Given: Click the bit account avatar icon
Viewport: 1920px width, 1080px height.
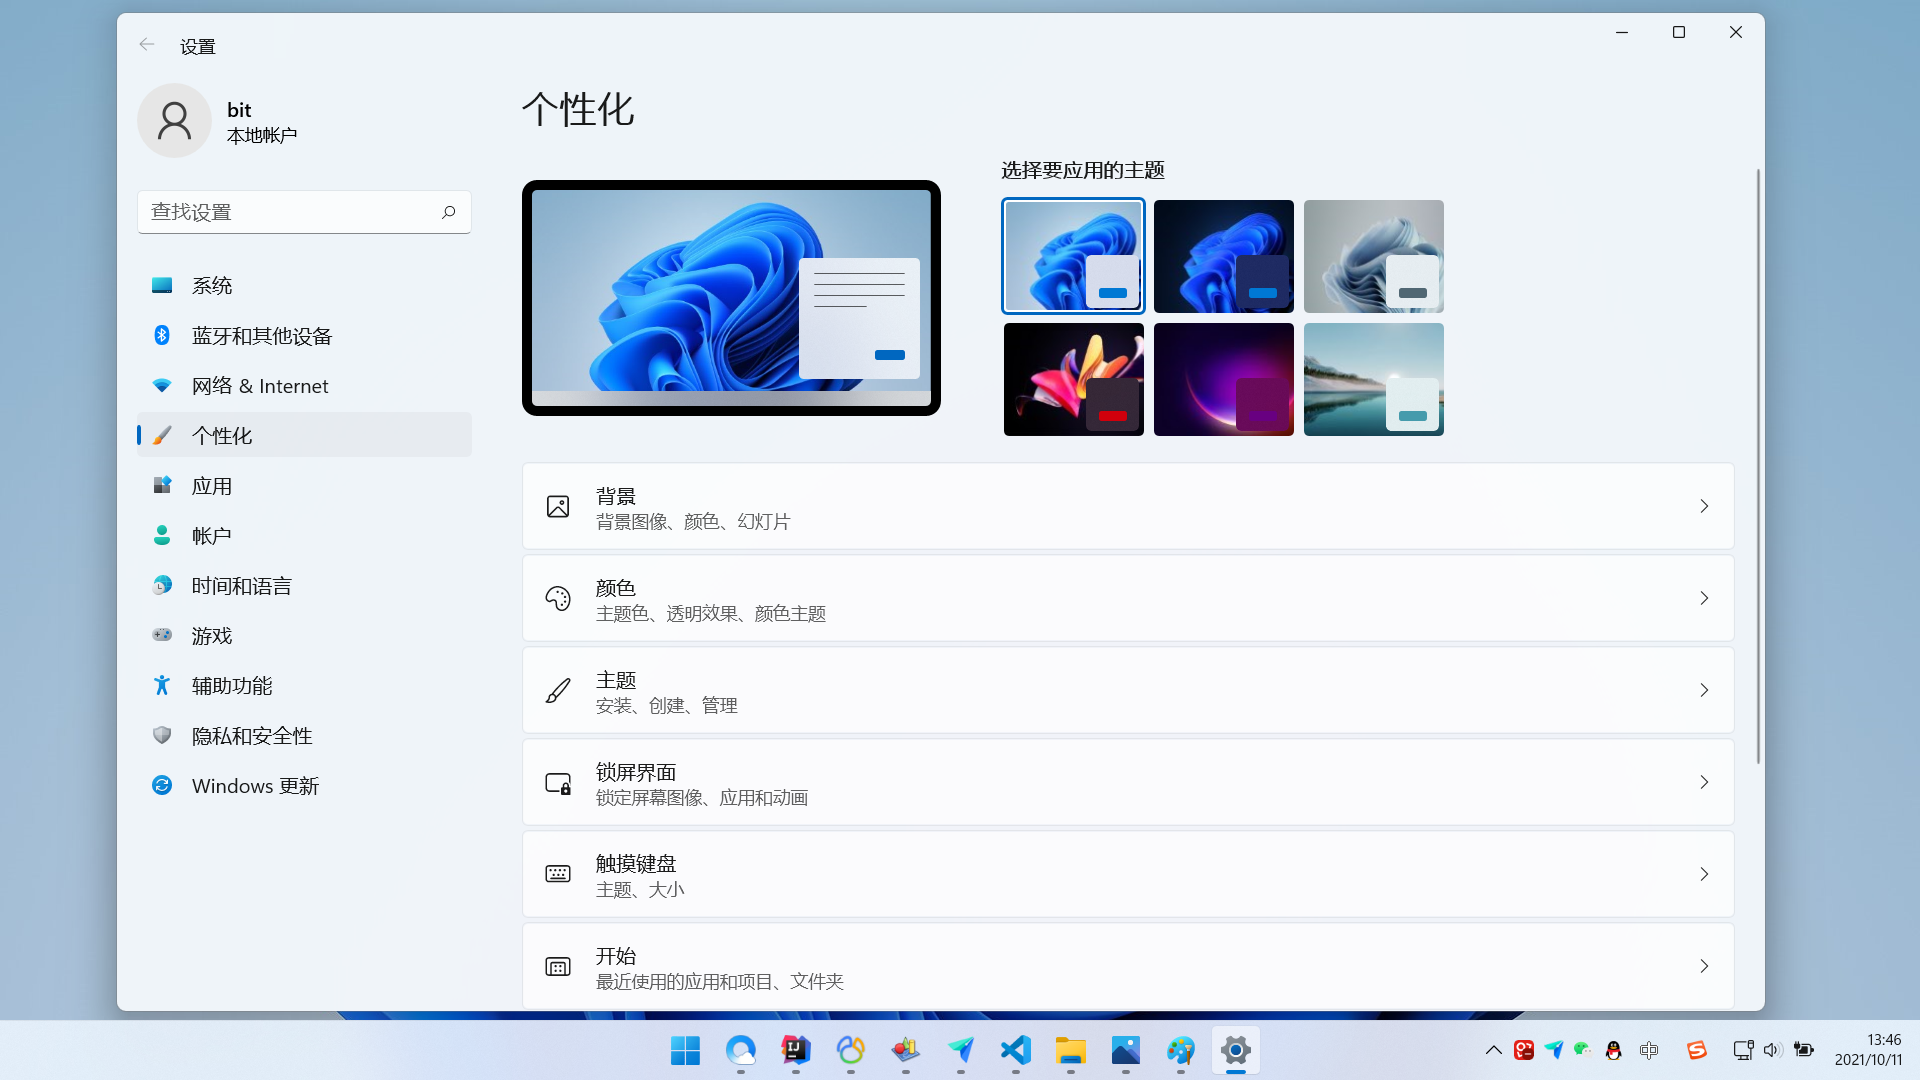Looking at the screenshot, I should (174, 120).
